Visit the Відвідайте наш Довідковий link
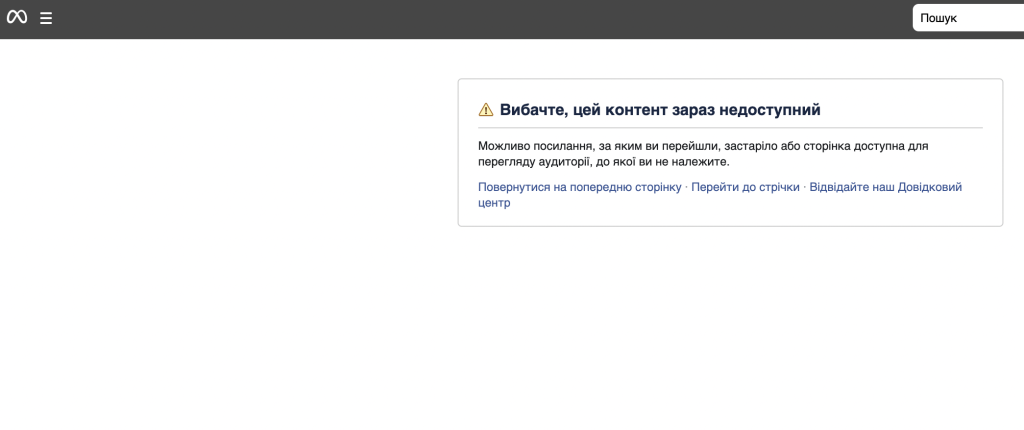 pyautogui.click(x=885, y=187)
